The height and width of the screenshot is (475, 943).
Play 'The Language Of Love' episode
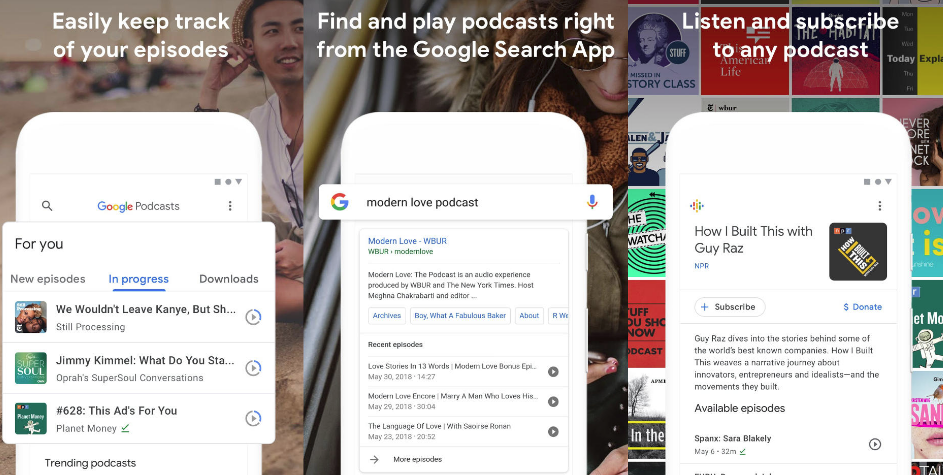tap(553, 431)
